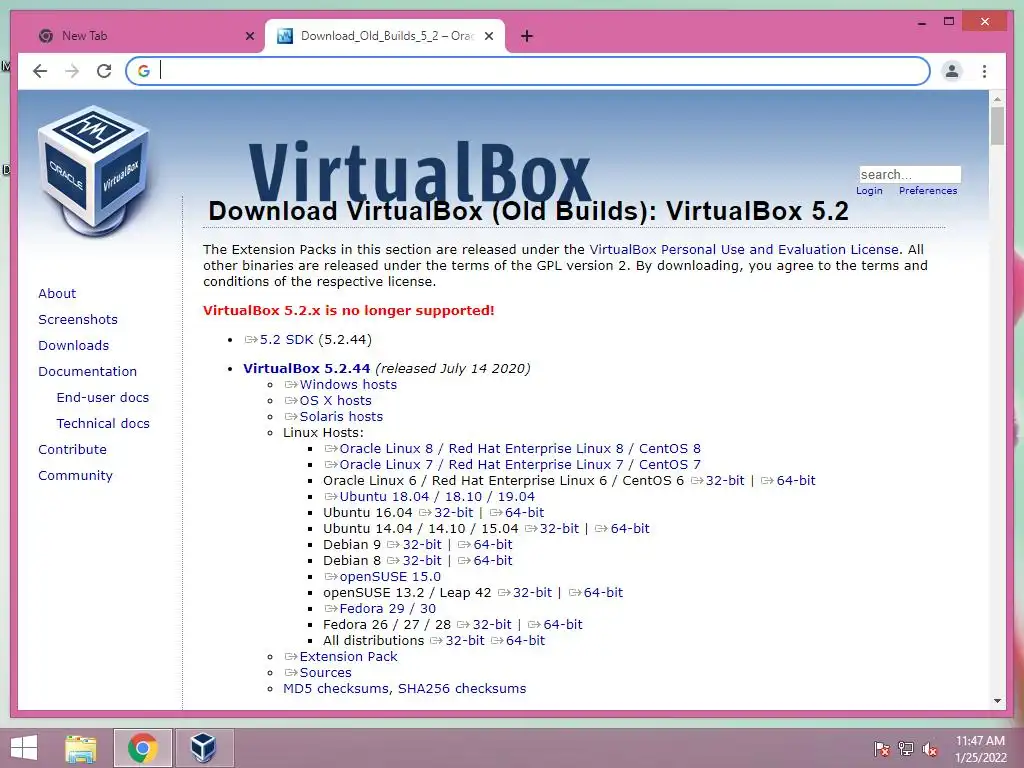Open Screenshots in sidebar
This screenshot has height=768, width=1024.
(78, 319)
